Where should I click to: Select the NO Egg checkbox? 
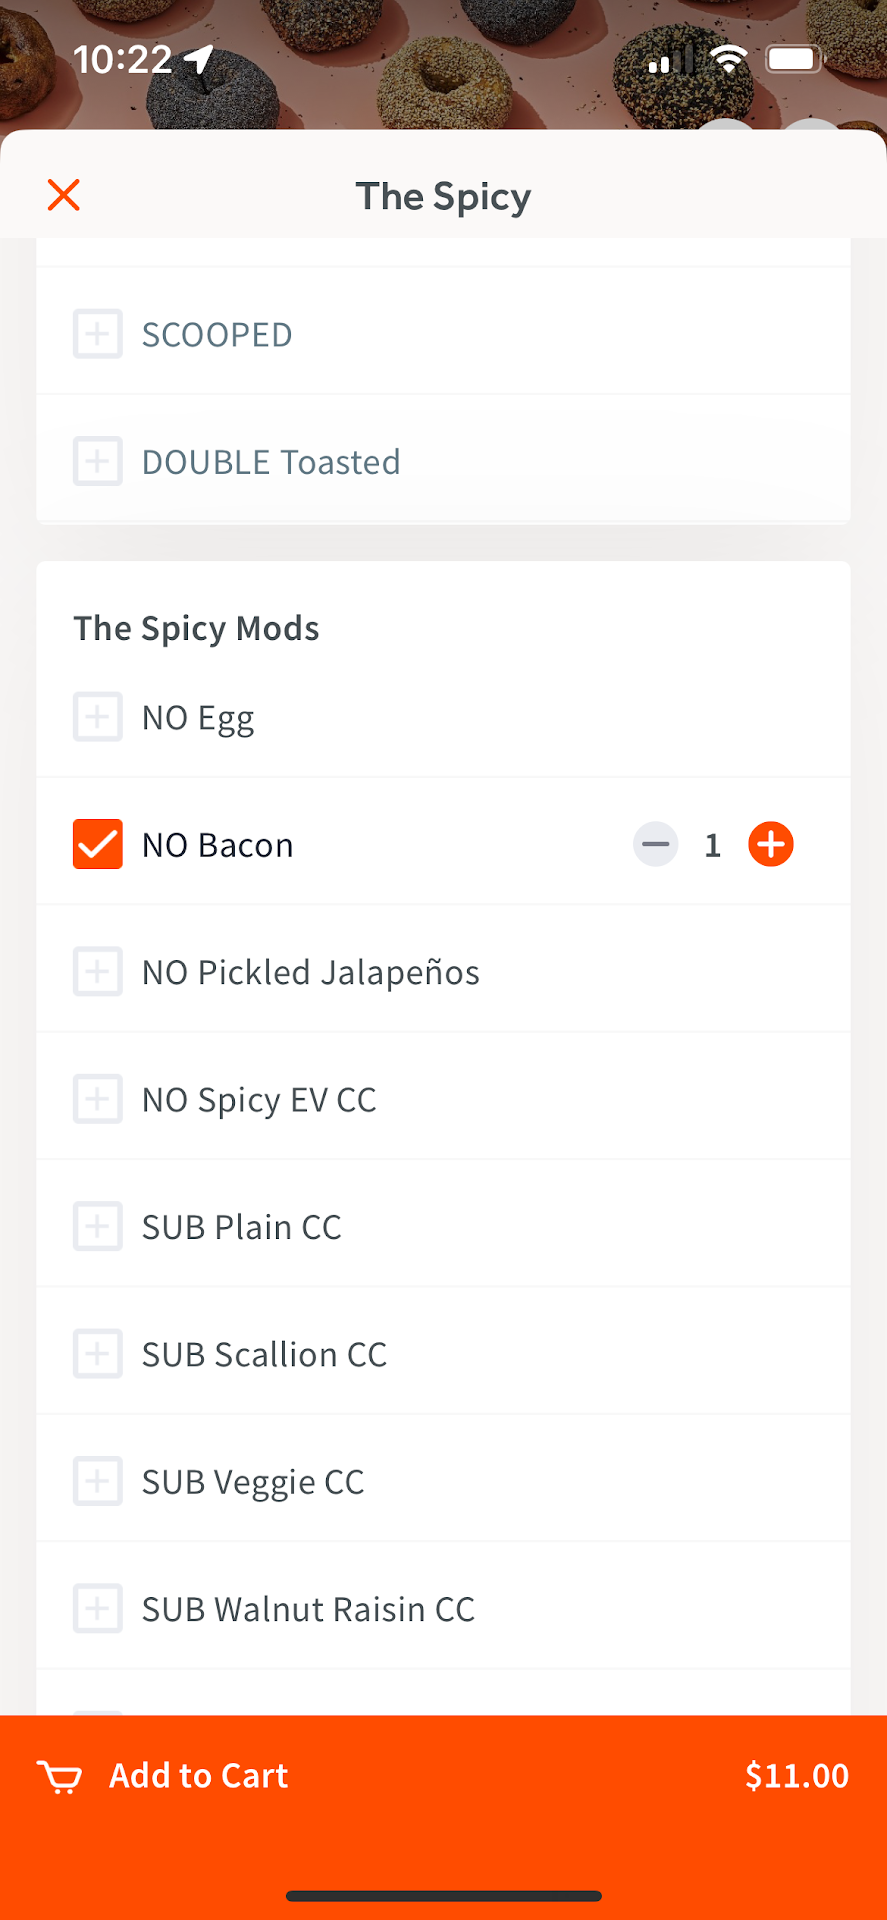pos(98,717)
